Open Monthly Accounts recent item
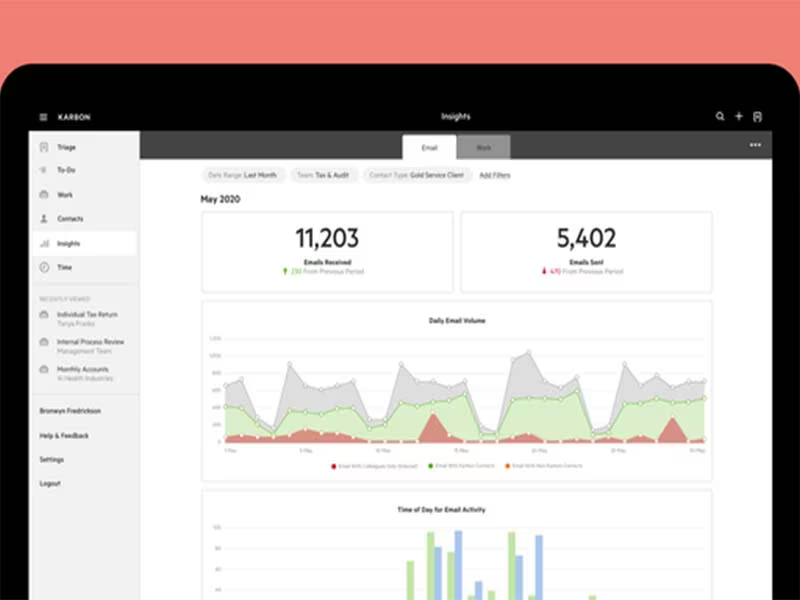This screenshot has height=600, width=800. point(84,373)
